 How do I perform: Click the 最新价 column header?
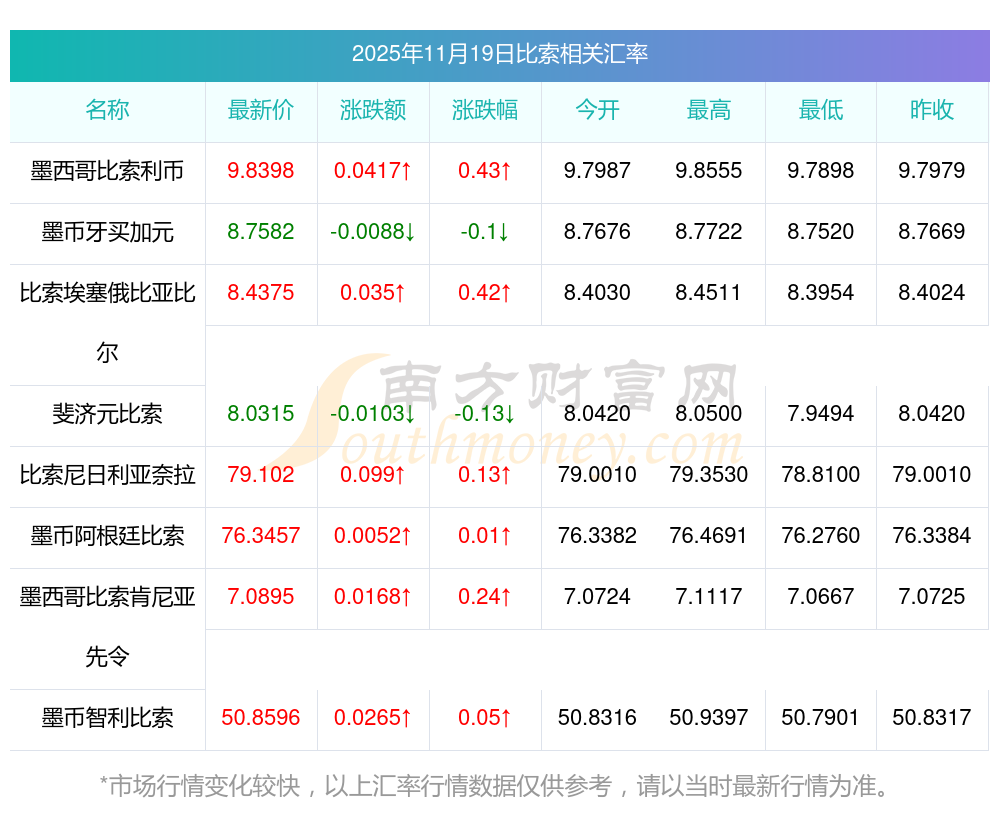click(x=260, y=110)
